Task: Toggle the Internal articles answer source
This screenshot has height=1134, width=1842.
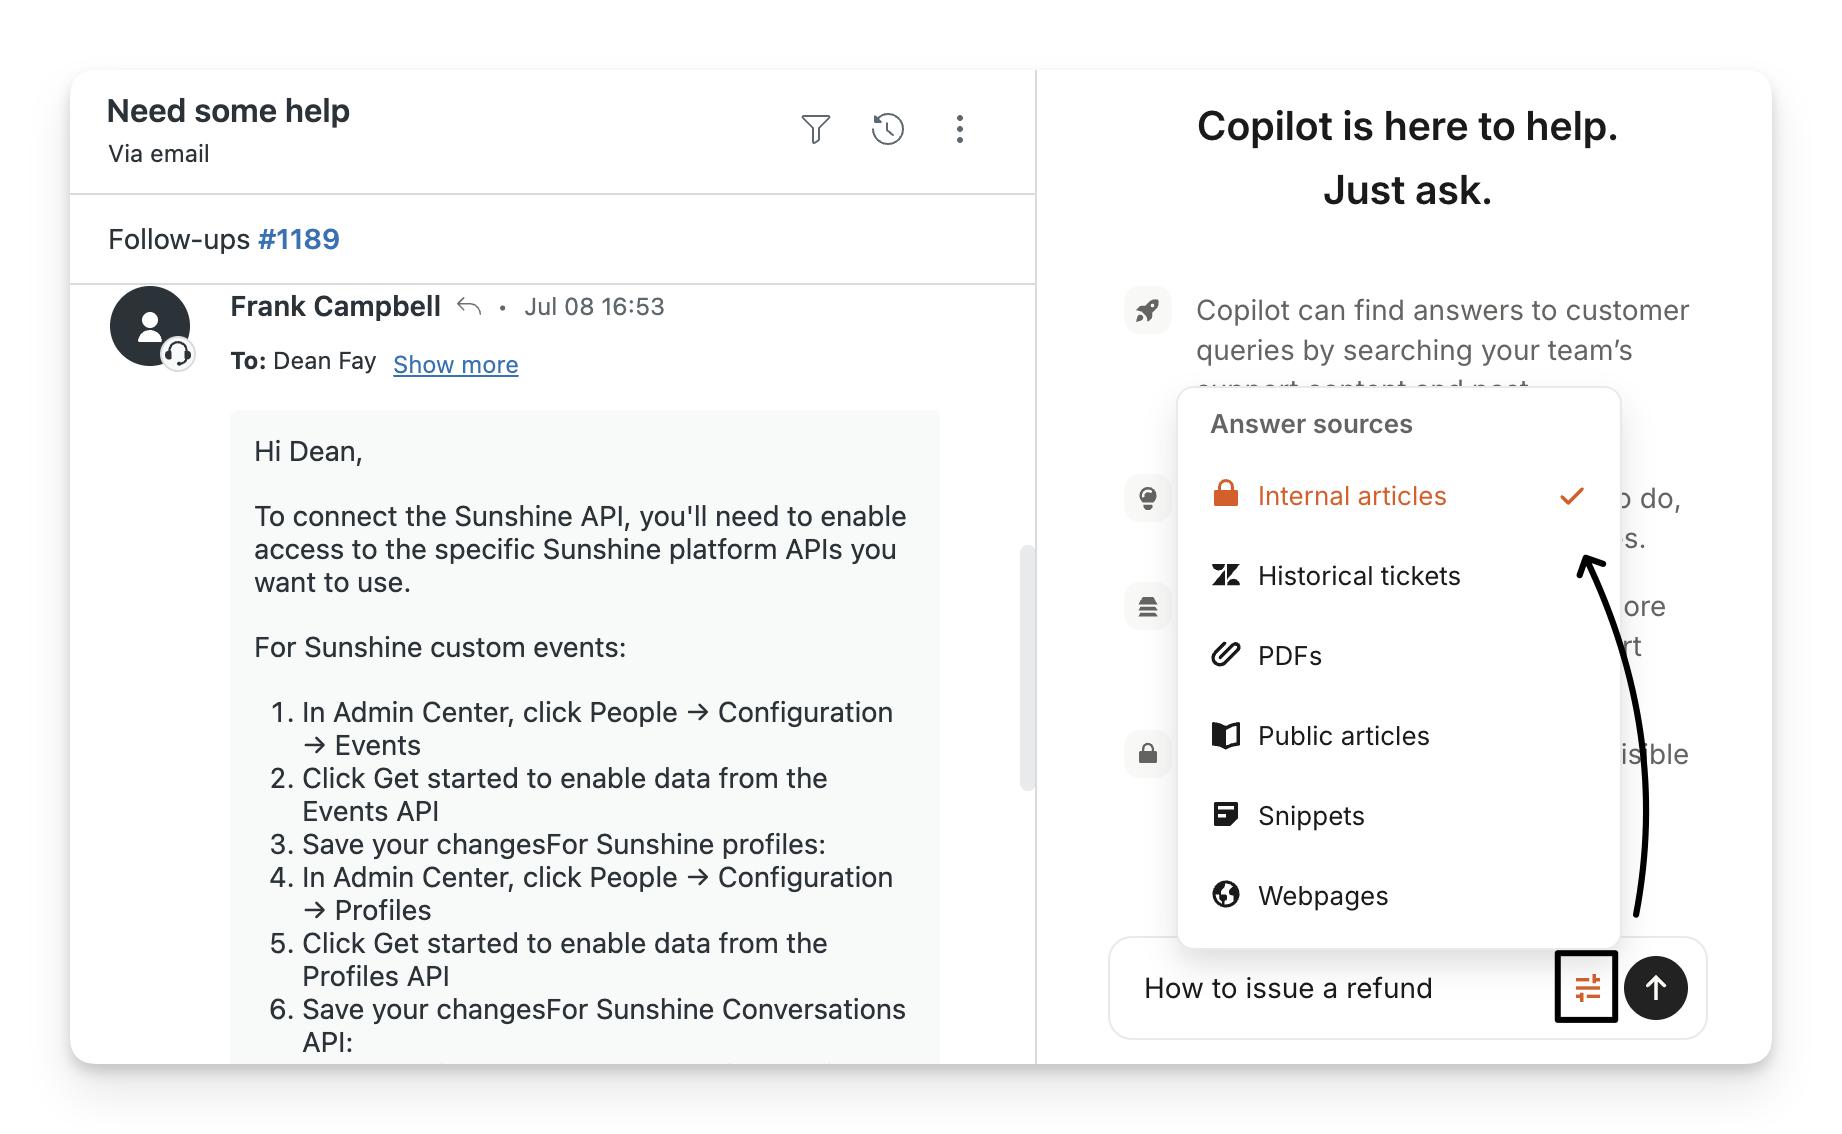Action: pos(1351,496)
